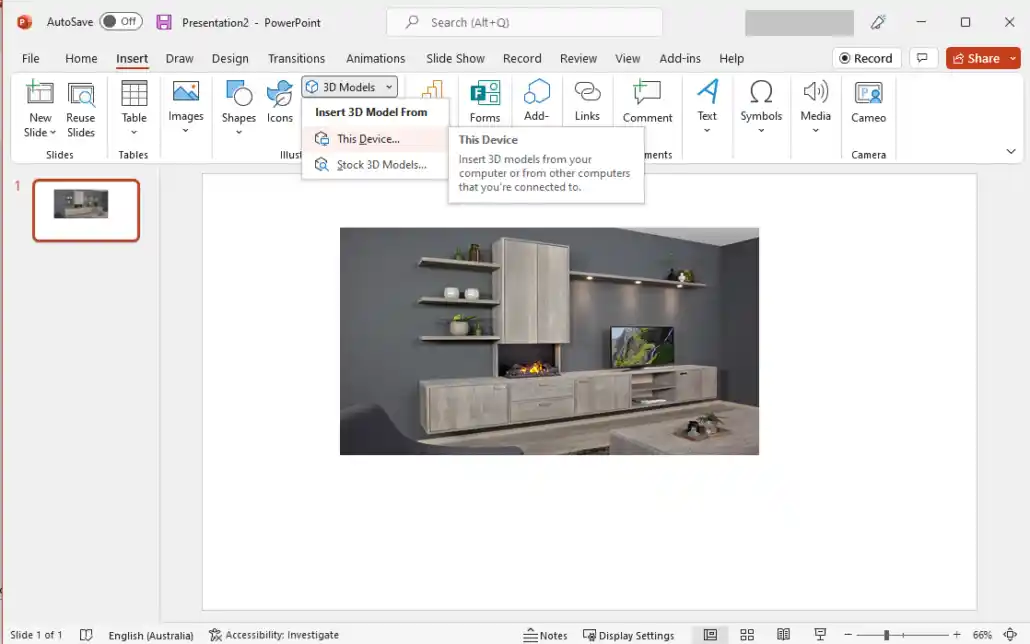
Task: Click the Share button
Action: pyautogui.click(x=975, y=58)
